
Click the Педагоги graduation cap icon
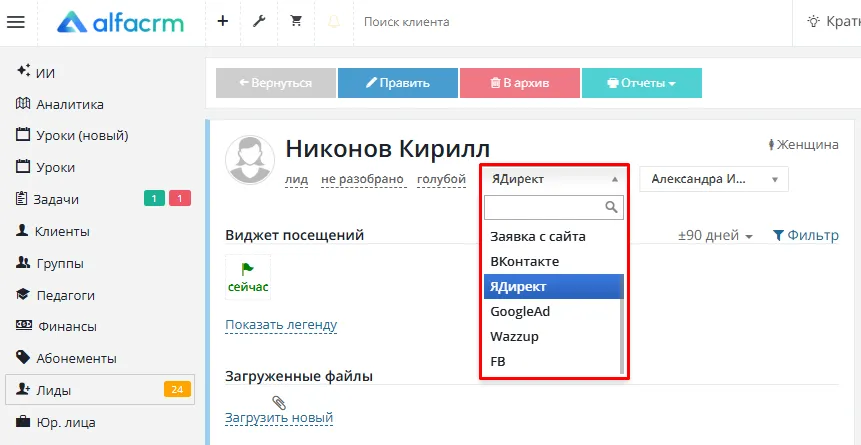click(23, 295)
